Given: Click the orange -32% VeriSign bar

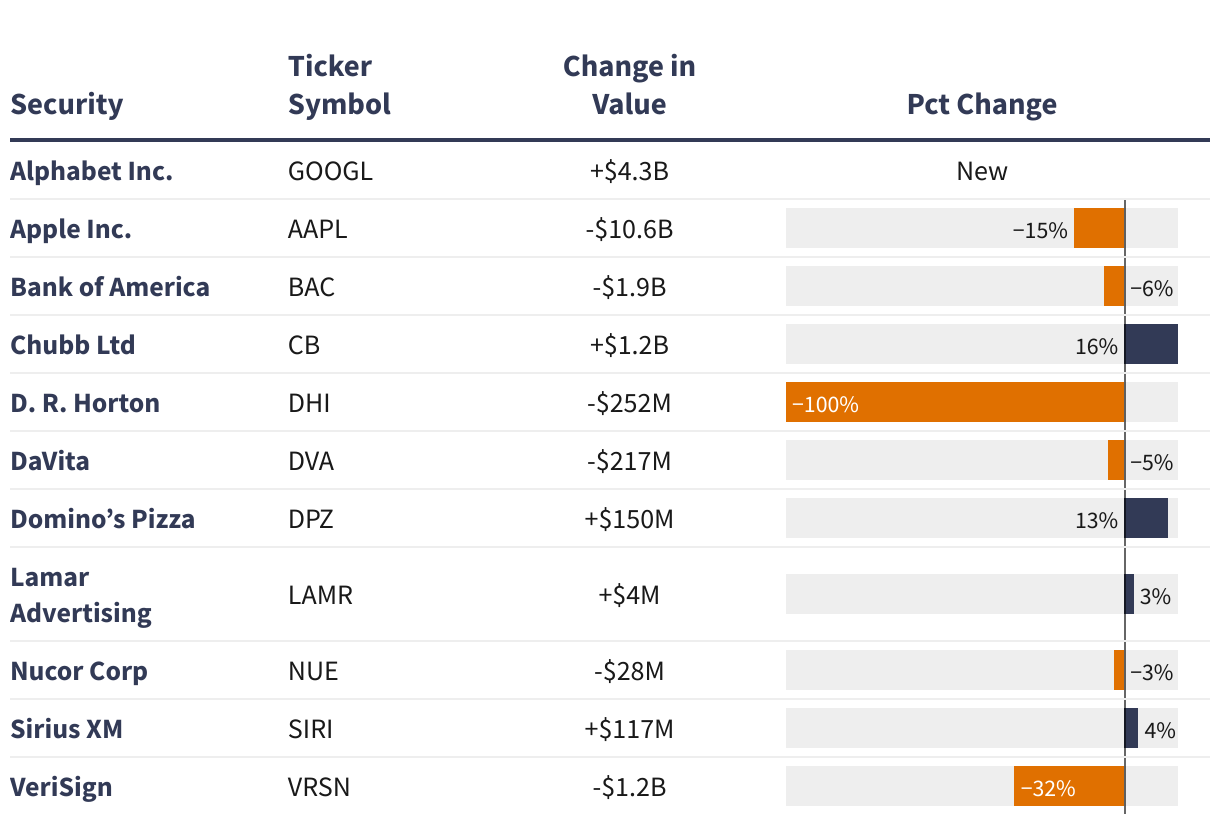Looking at the screenshot, I should (1069, 787).
